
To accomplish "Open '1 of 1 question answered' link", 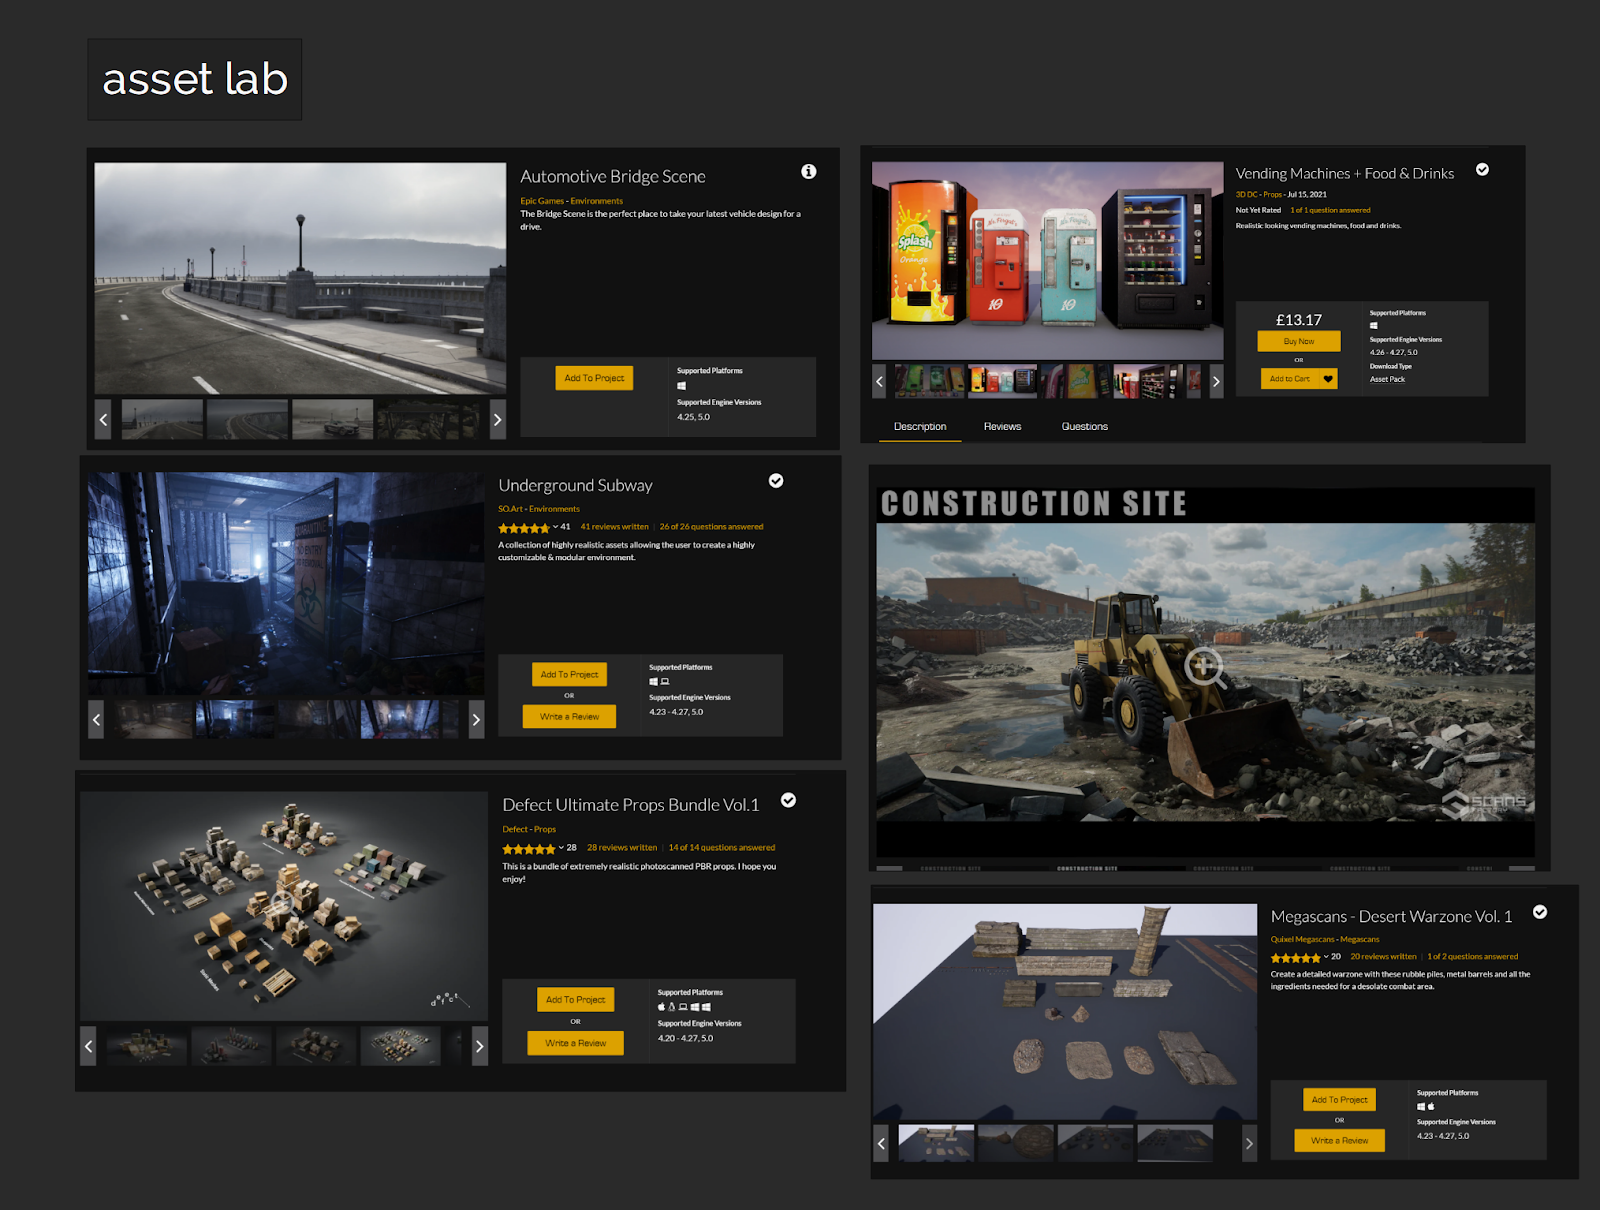I will tap(1330, 211).
